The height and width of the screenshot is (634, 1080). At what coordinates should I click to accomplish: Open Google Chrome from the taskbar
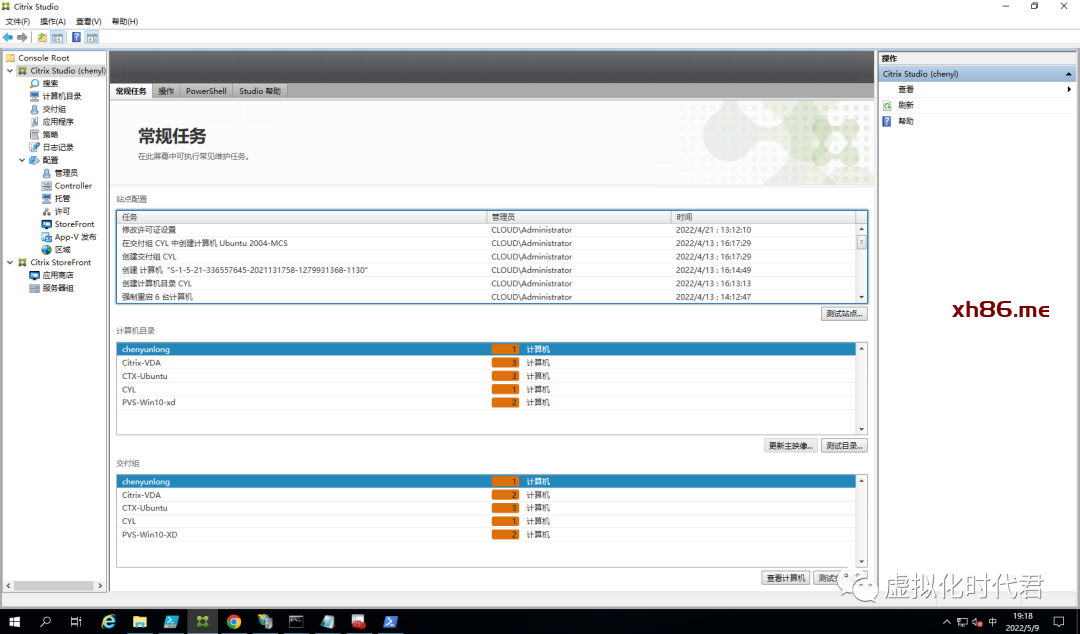(x=233, y=622)
